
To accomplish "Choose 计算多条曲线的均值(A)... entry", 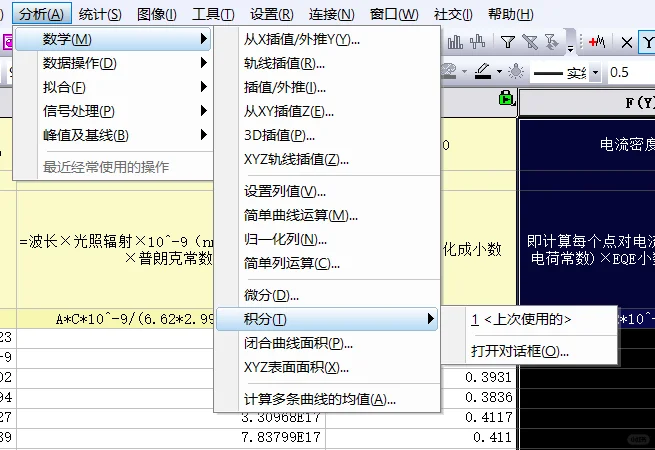I will 327,399.
